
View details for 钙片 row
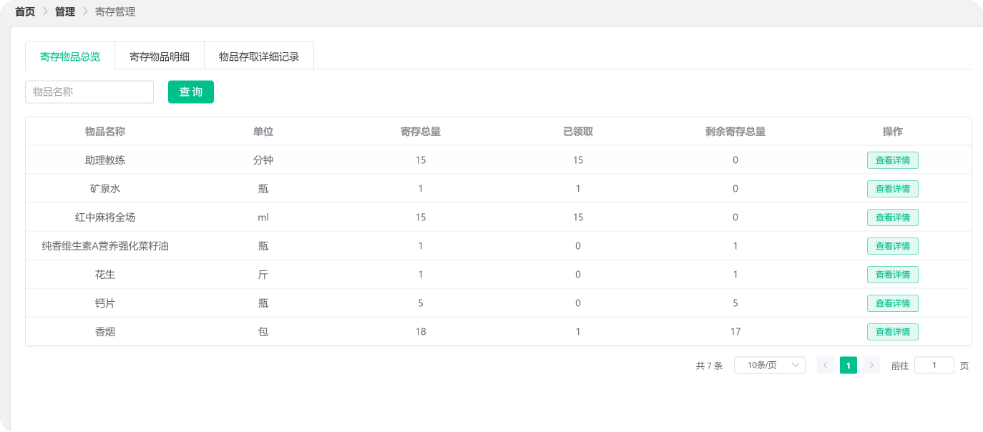pyautogui.click(x=892, y=303)
